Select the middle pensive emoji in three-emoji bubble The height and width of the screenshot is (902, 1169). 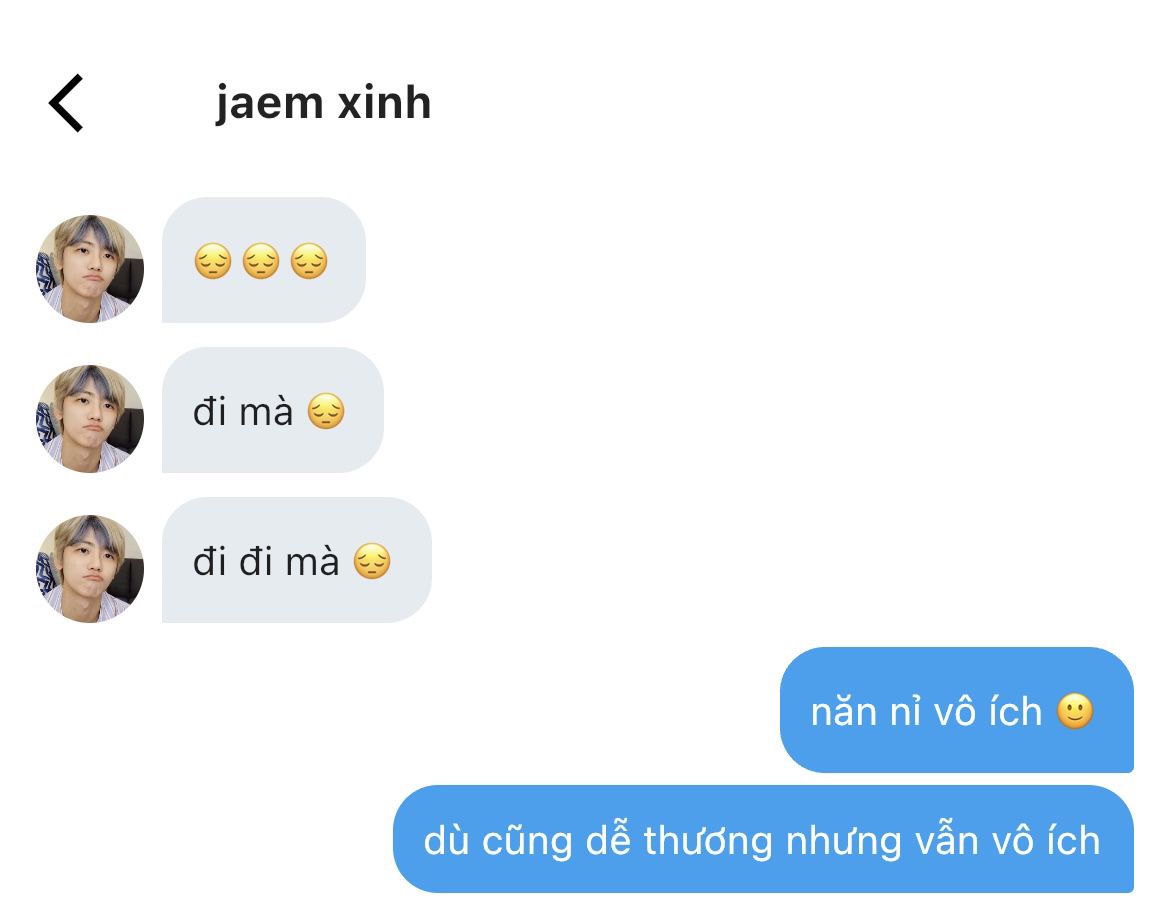point(261,261)
